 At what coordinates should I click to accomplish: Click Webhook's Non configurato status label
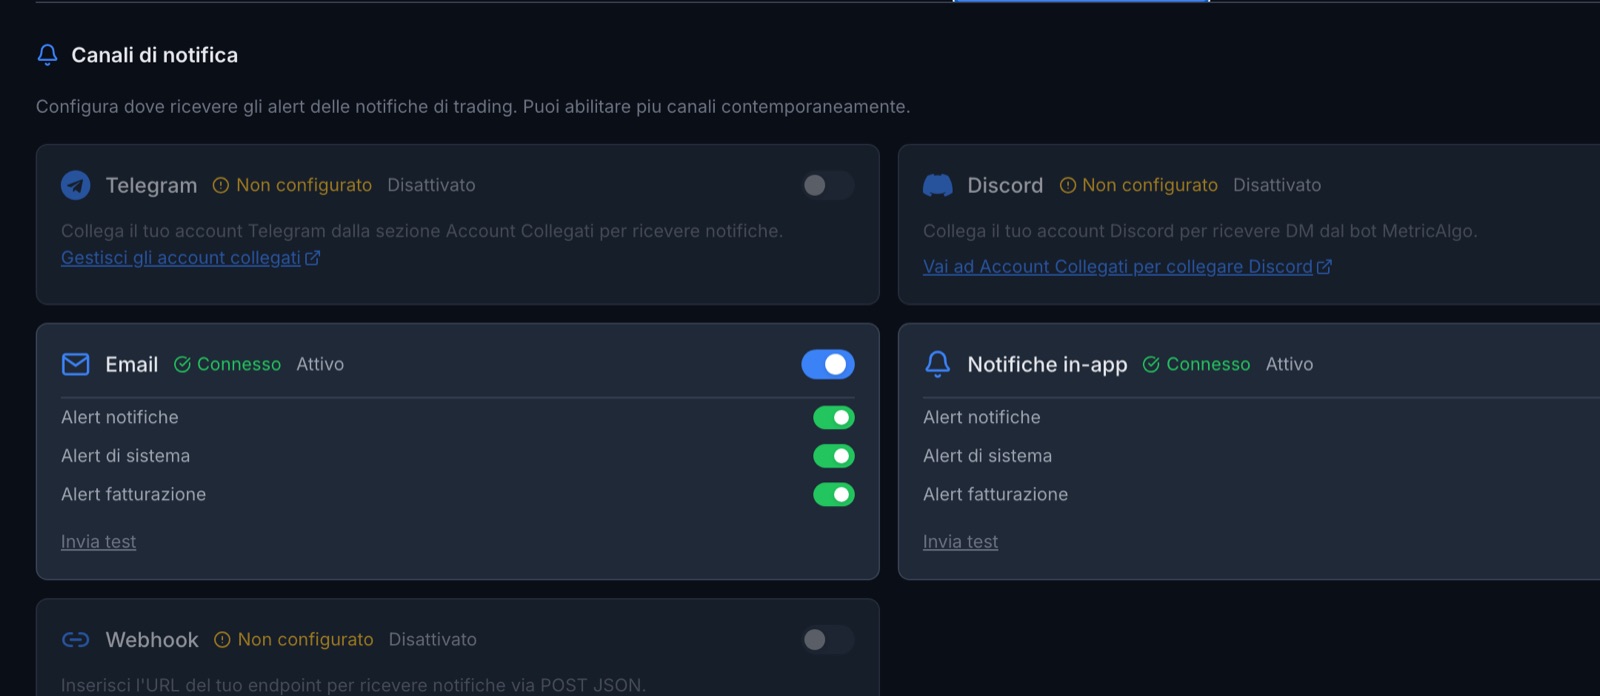pos(306,639)
